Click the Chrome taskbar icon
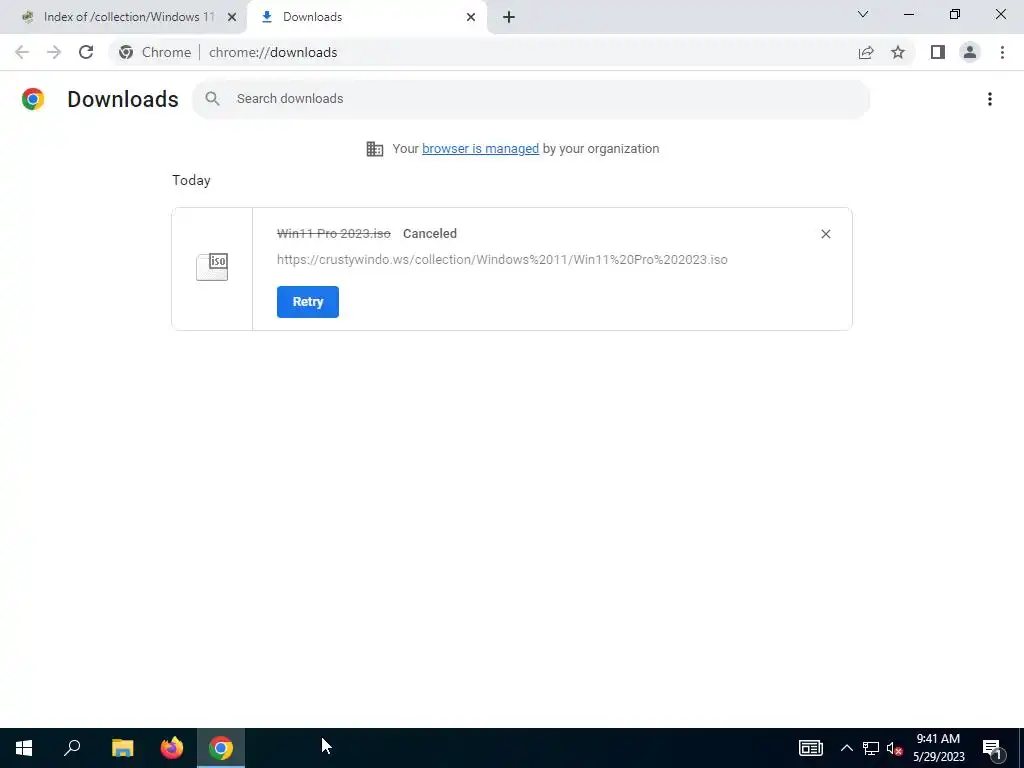 pyautogui.click(x=221, y=748)
